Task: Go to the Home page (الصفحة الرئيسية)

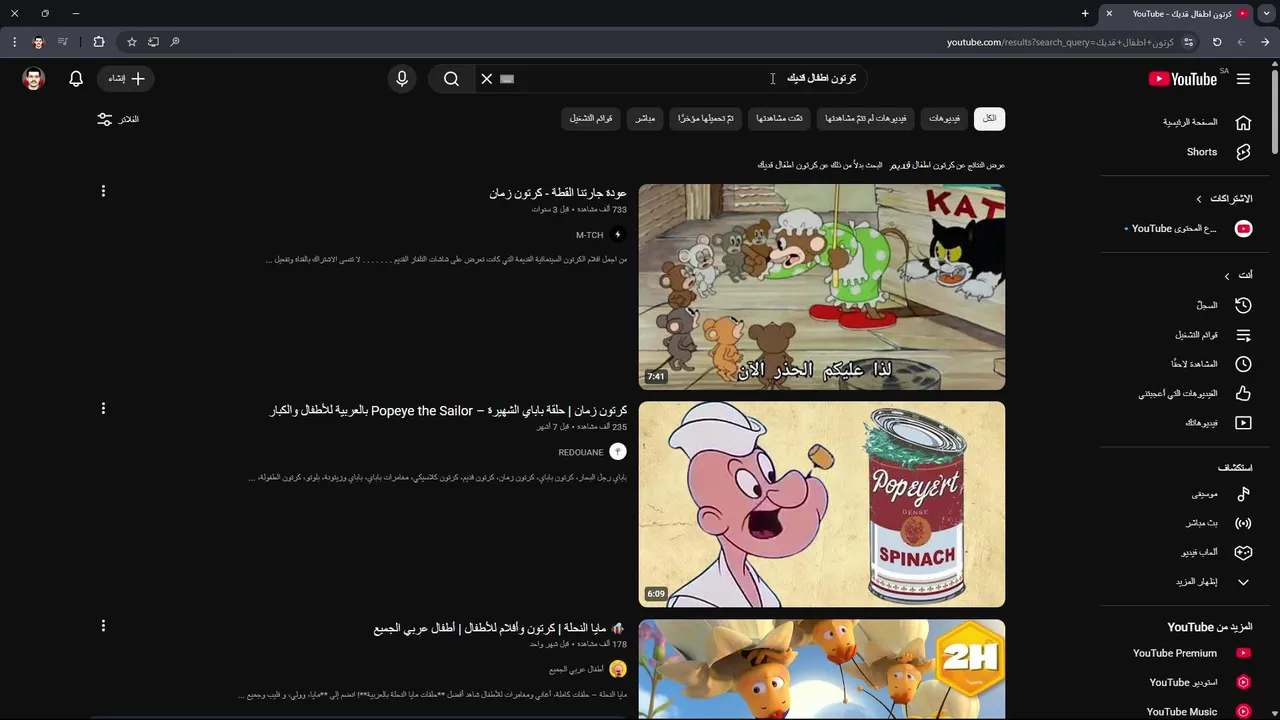Action: 1207,123
